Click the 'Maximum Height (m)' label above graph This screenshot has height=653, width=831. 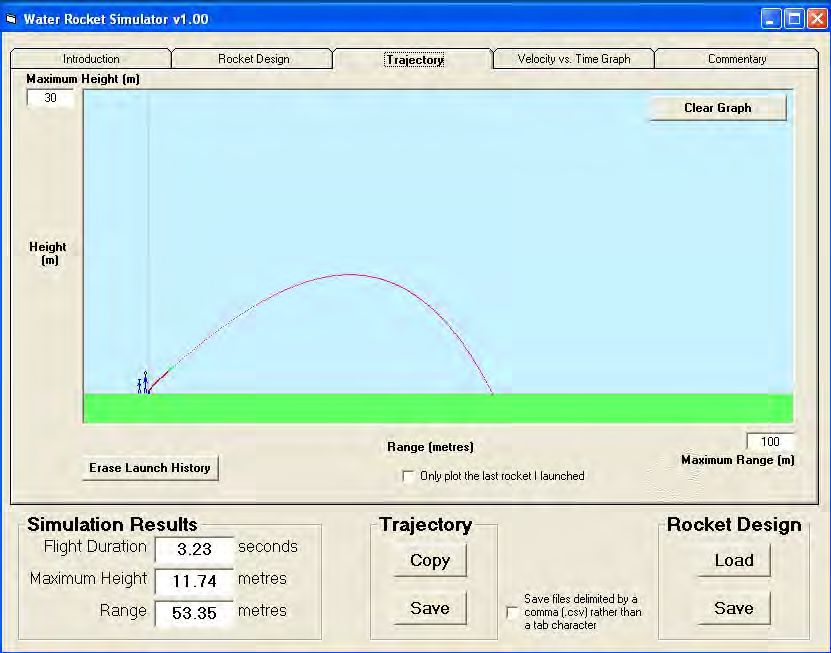coord(83,79)
